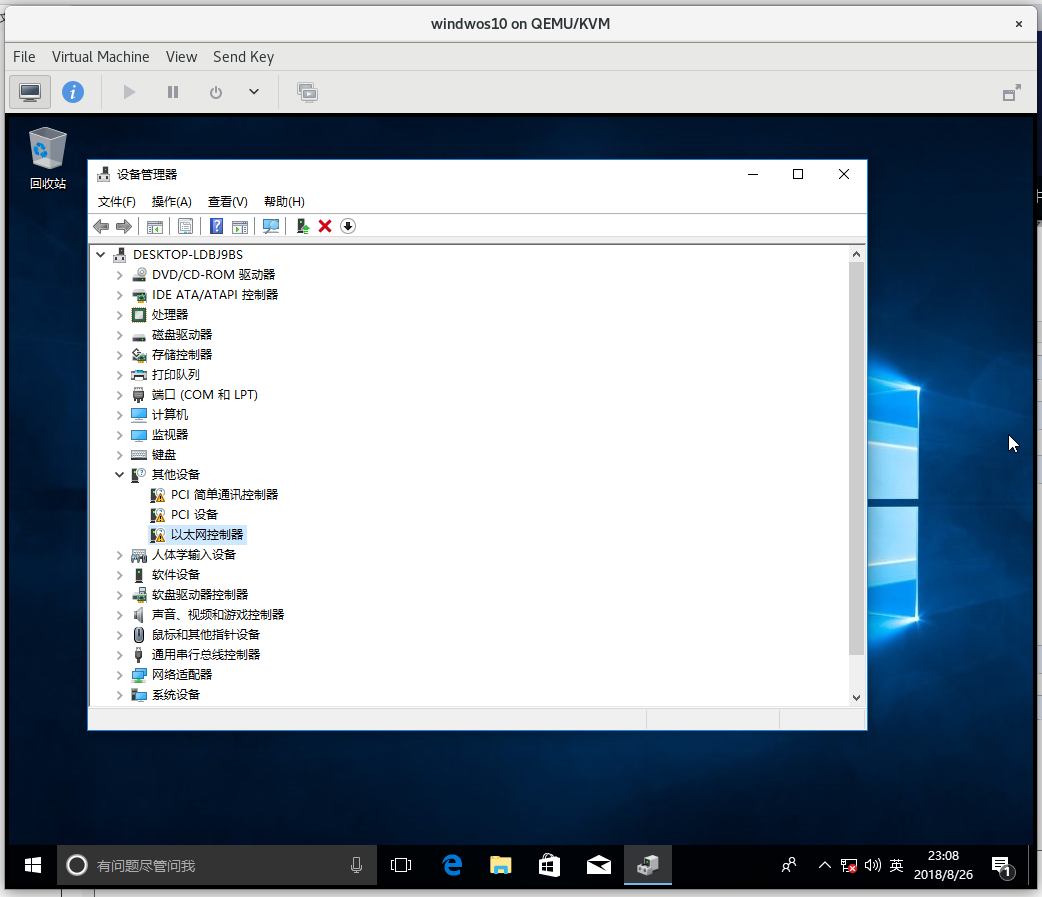Open the Virtual Machine menu

100,57
